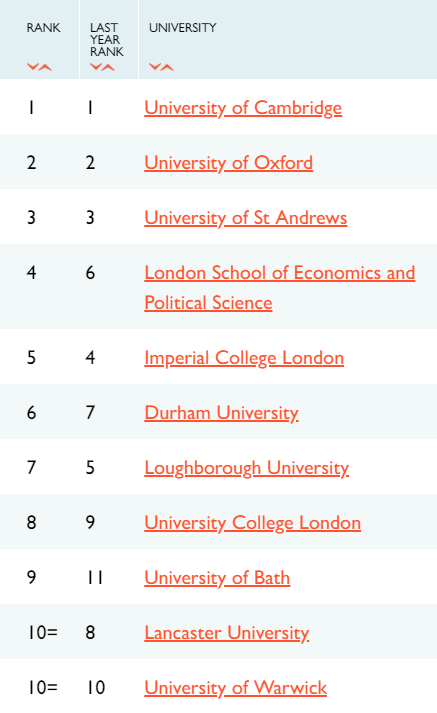Go to University of Bath page
Screen dimensions: 437x713
217,578
